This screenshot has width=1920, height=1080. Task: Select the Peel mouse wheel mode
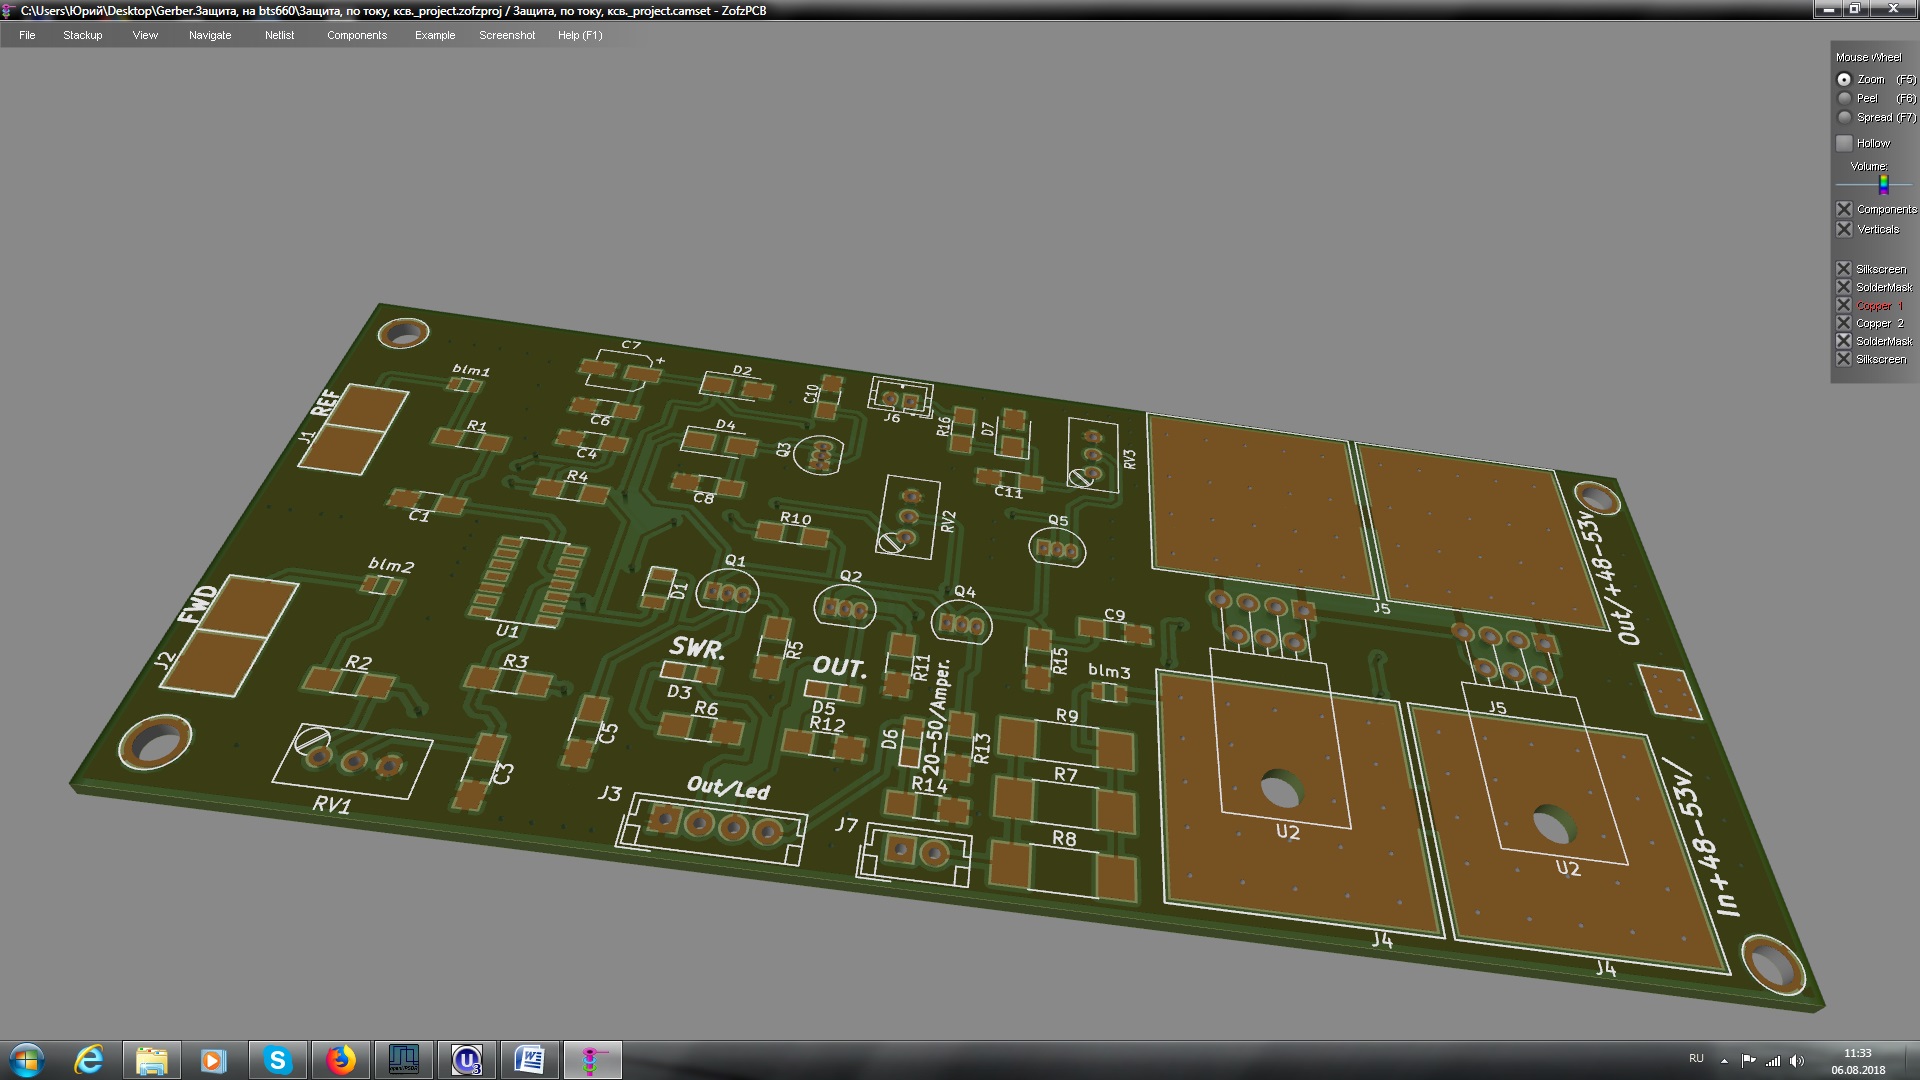(x=1845, y=98)
